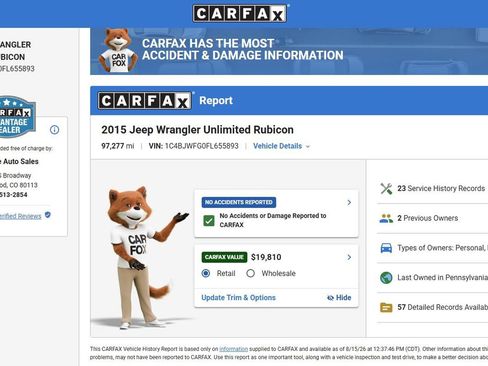Image resolution: width=488 pixels, height=366 pixels.
Task: Click the verified shield icon next to Verified Reviews
Action: pyautogui.click(x=48, y=215)
